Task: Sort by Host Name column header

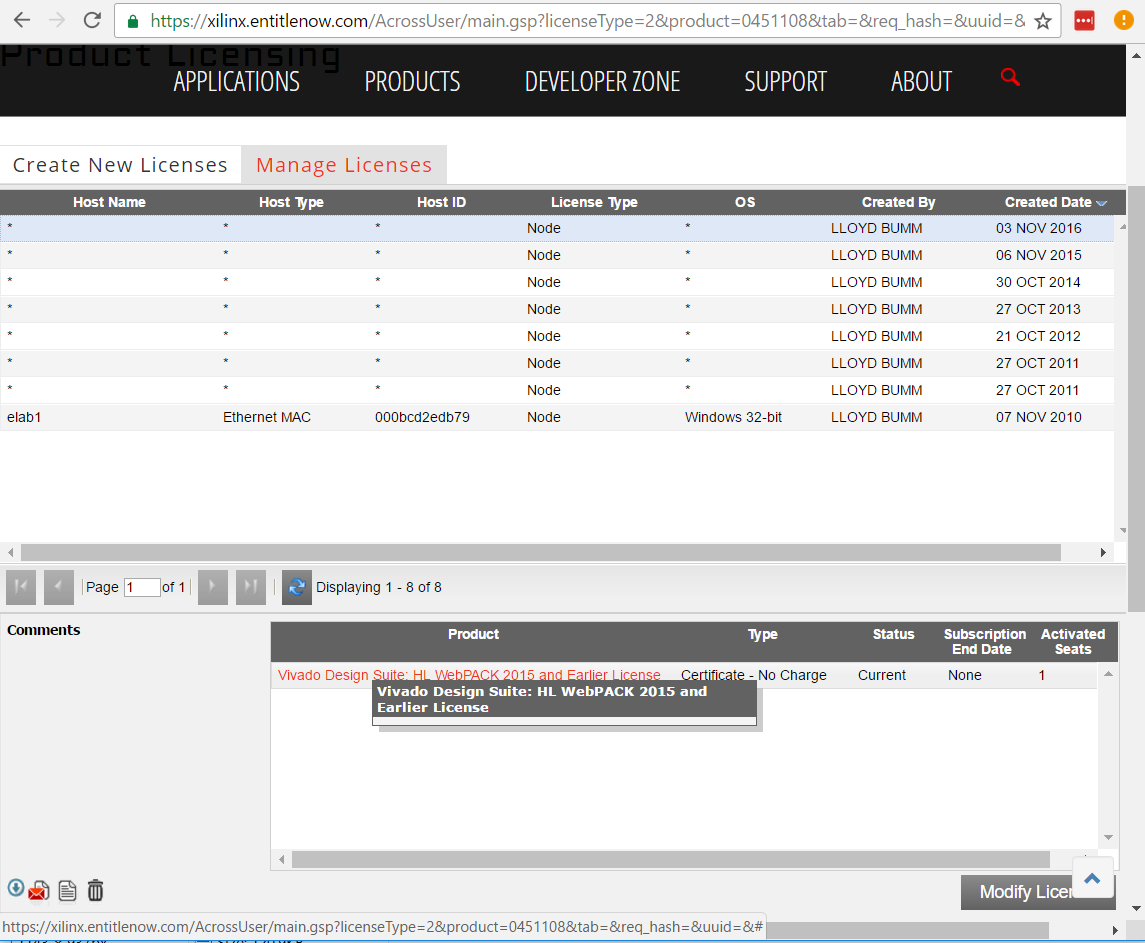Action: (109, 202)
